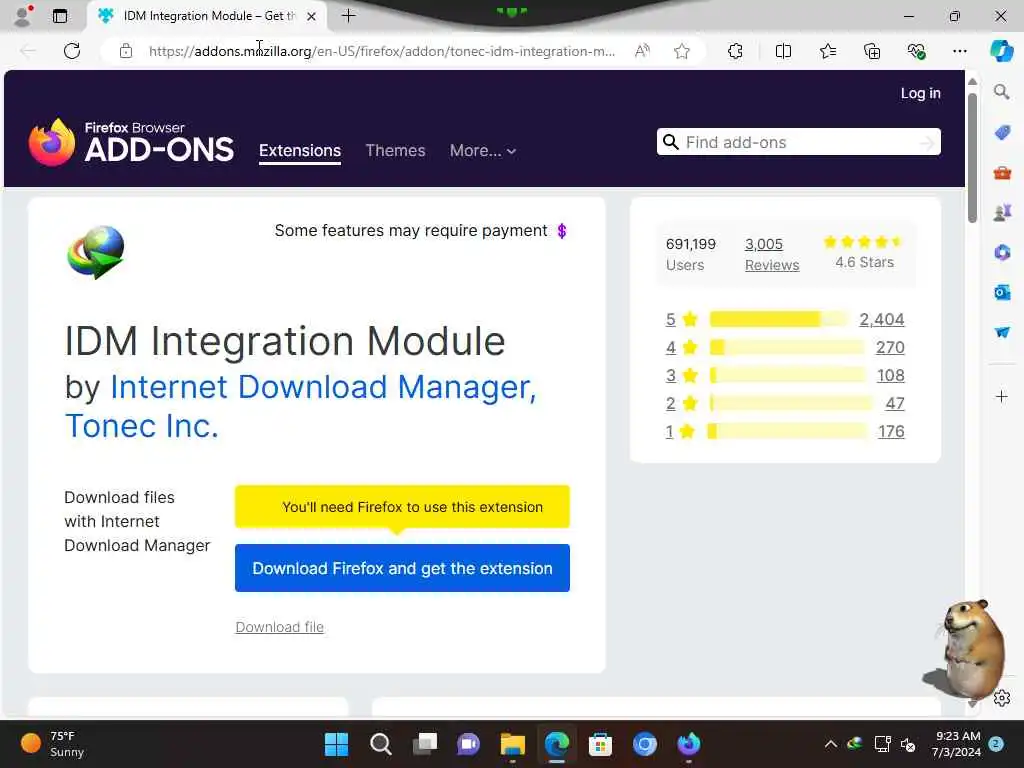Viewport: 1024px width, 768px height.
Task: Click the 4.6 Stars rating
Action: point(864,253)
